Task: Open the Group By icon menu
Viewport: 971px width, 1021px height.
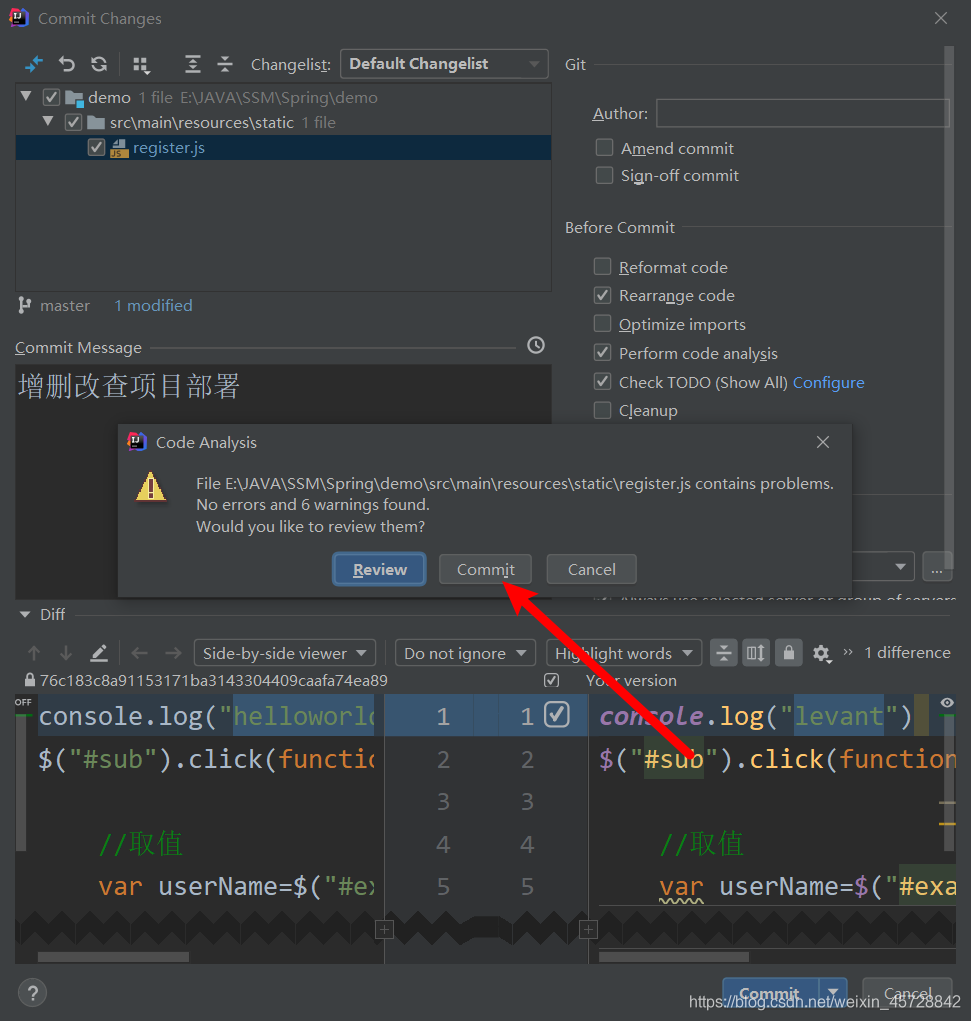Action: (x=141, y=64)
